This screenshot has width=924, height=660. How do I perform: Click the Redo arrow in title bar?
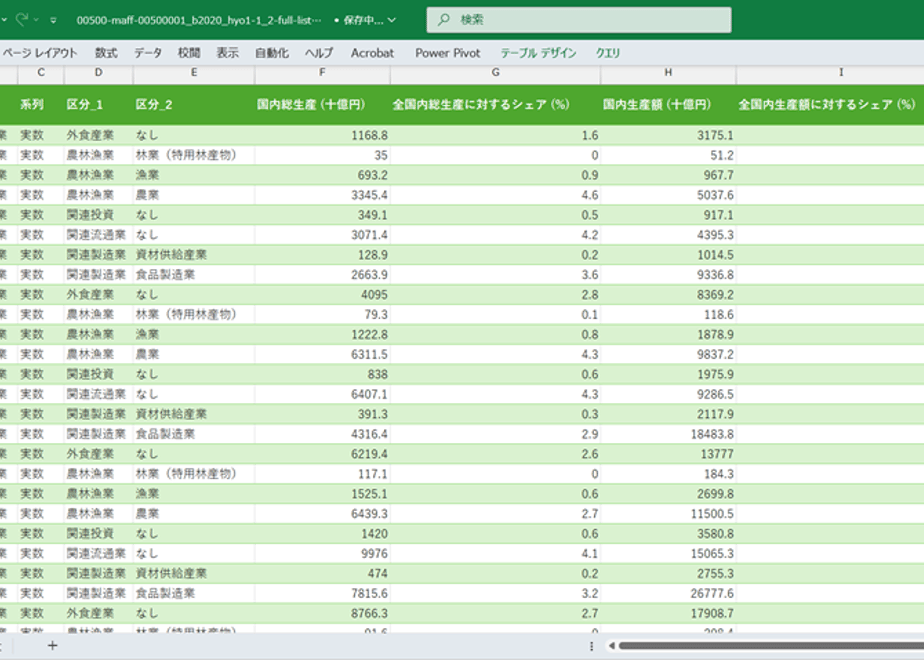pos(22,19)
